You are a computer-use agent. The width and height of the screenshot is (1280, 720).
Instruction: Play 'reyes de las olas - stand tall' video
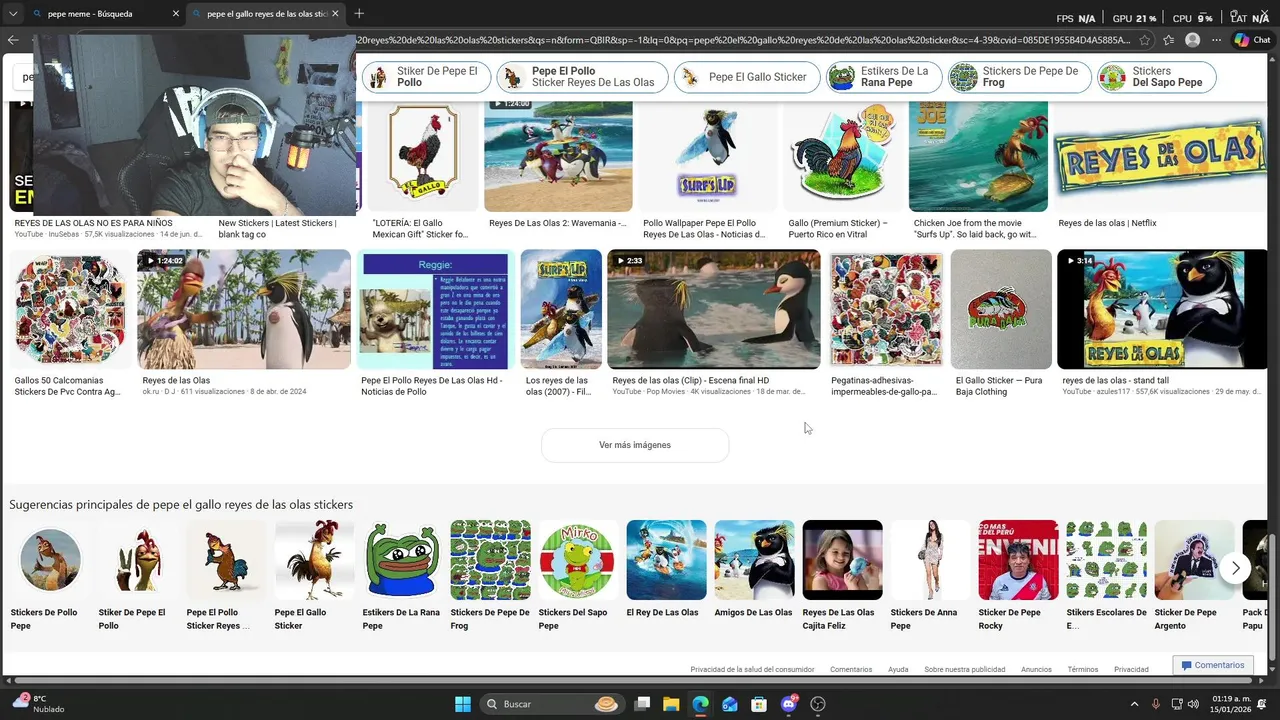tap(1162, 310)
